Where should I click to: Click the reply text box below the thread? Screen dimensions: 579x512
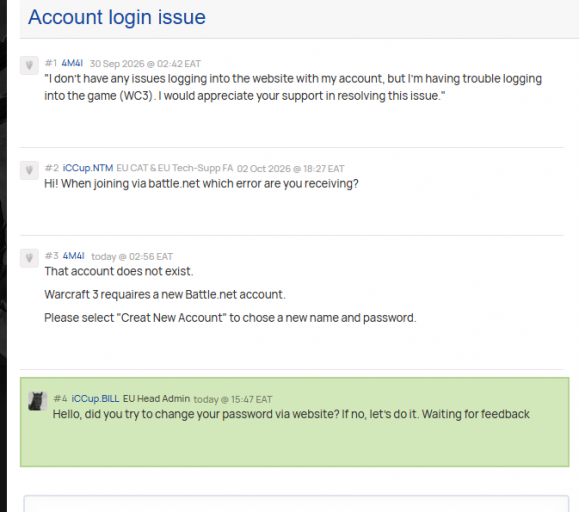(296, 504)
